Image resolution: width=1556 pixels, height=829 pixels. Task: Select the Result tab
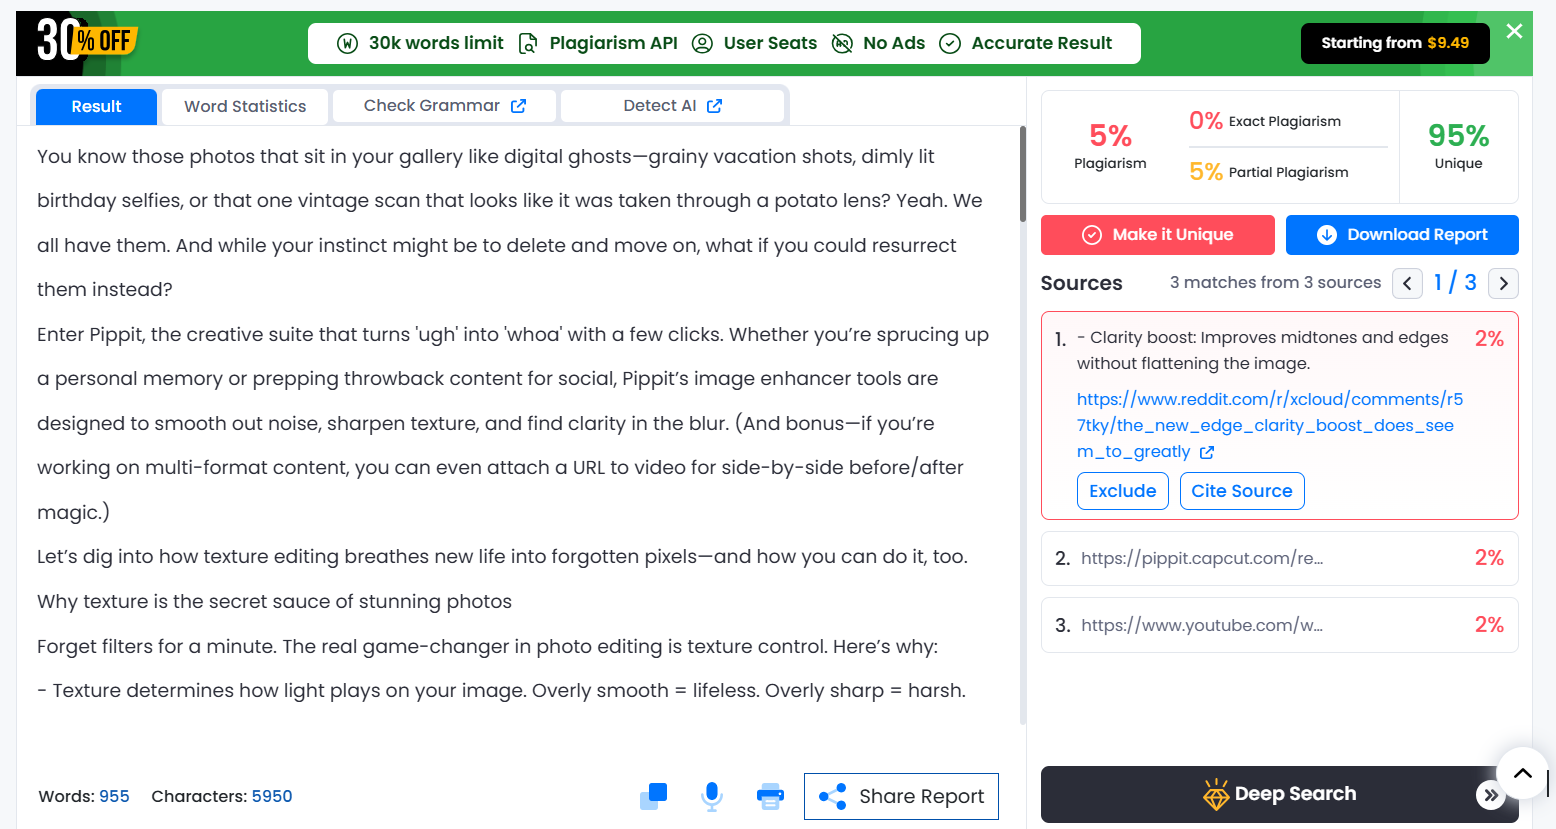click(96, 106)
